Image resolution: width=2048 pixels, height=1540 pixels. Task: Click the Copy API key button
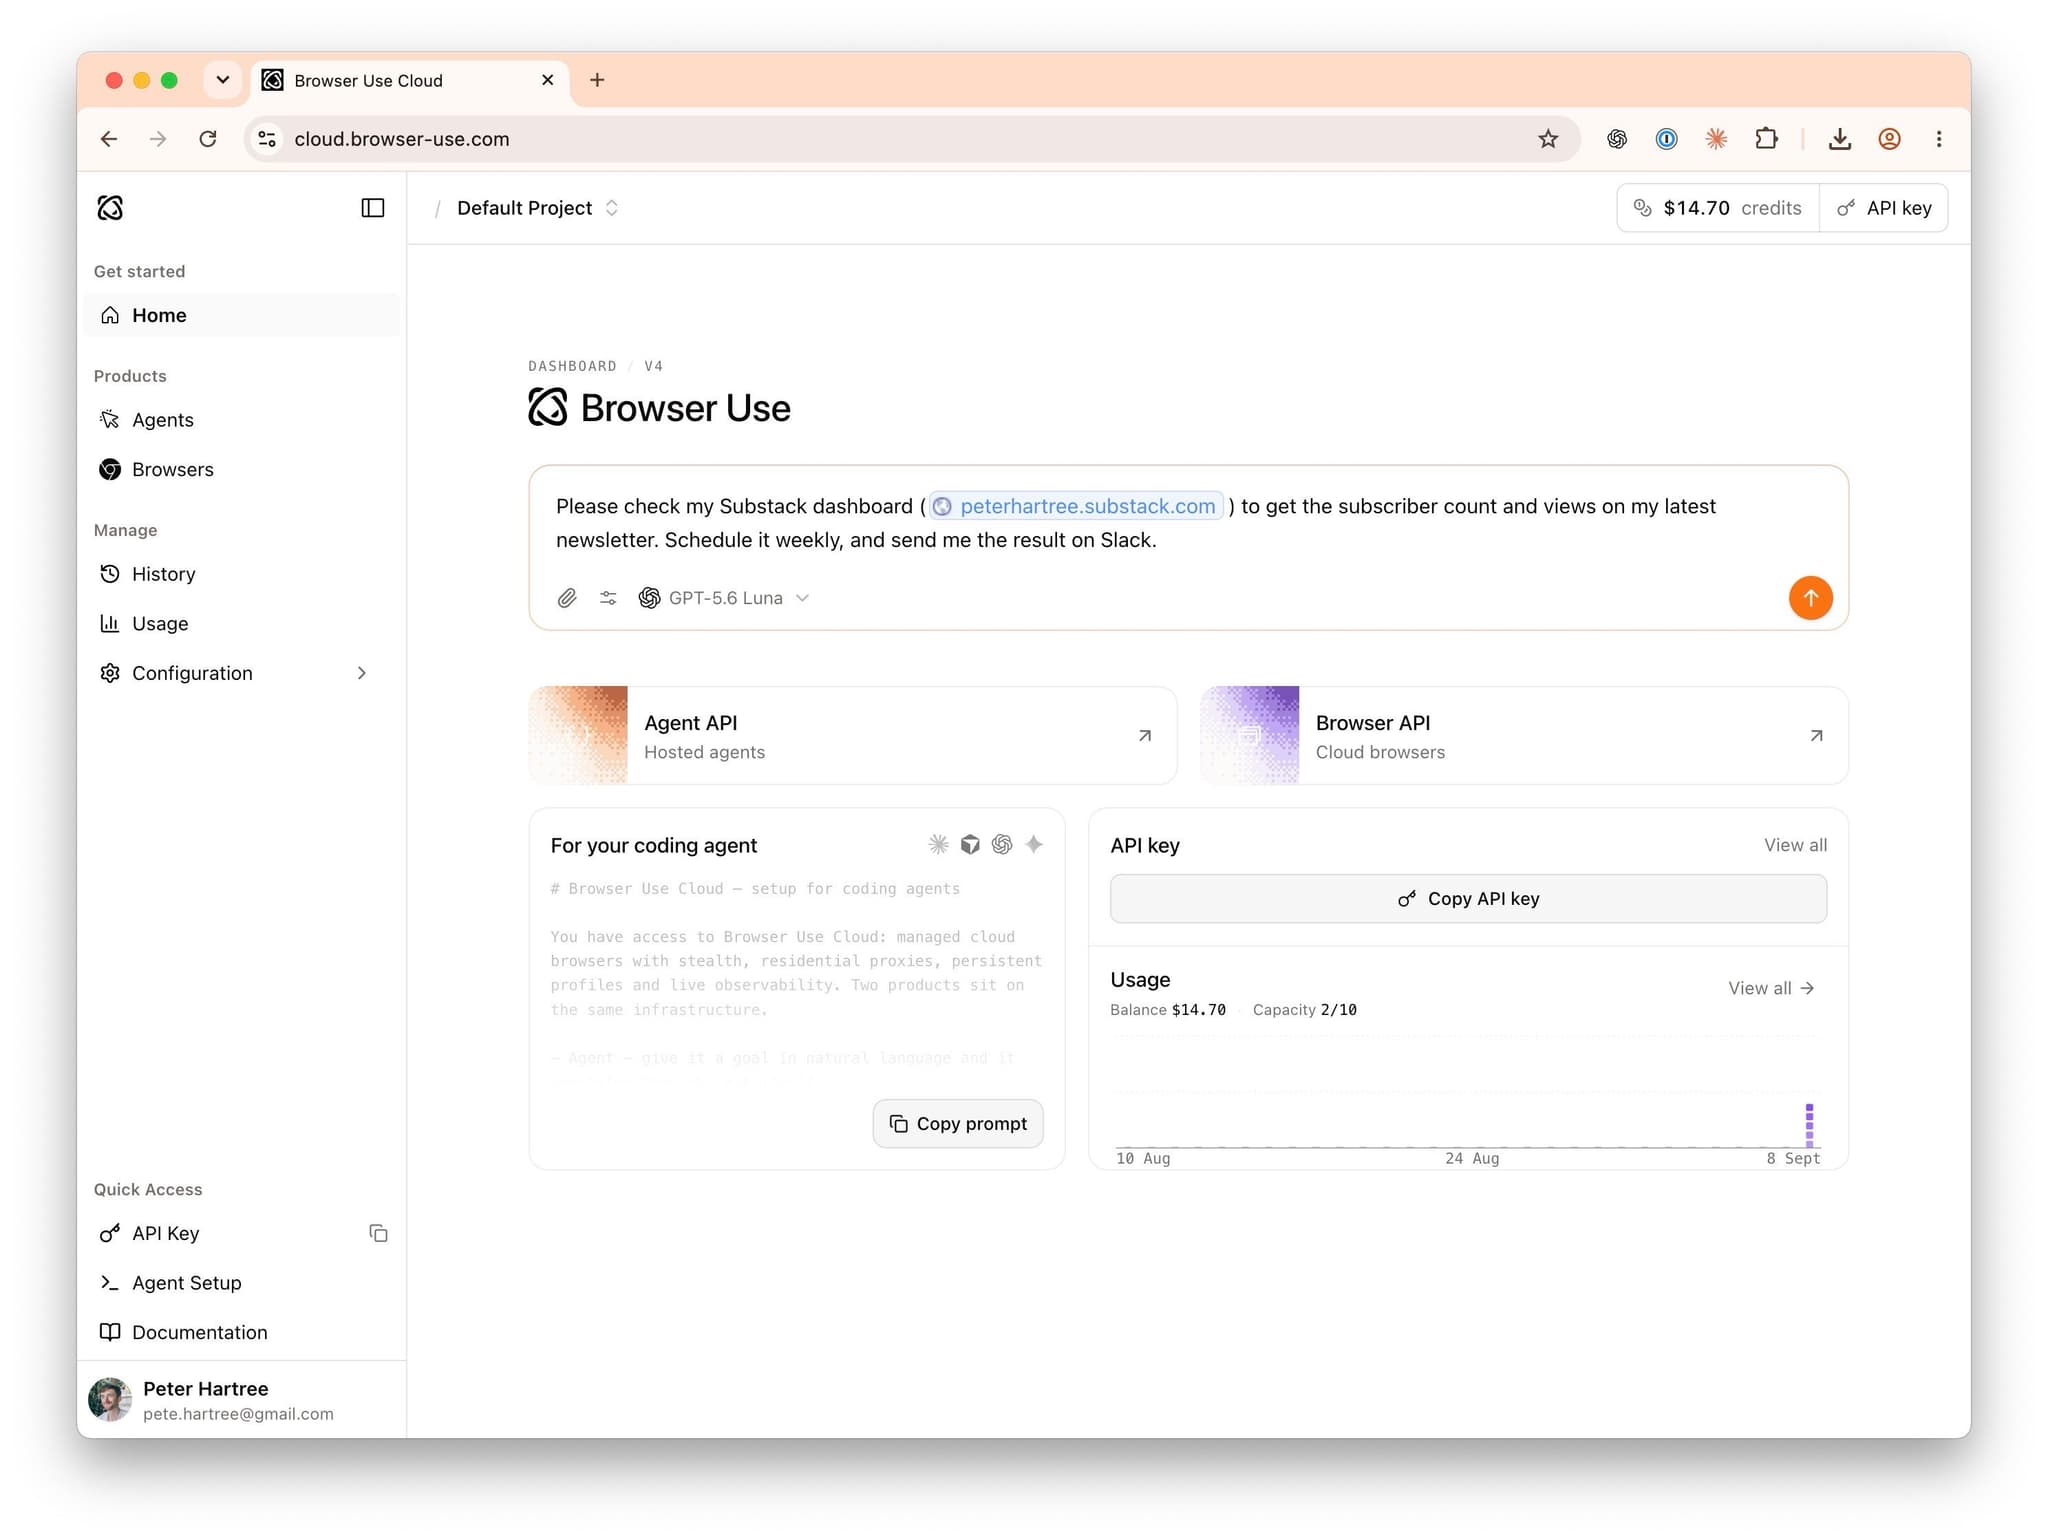click(1468, 899)
